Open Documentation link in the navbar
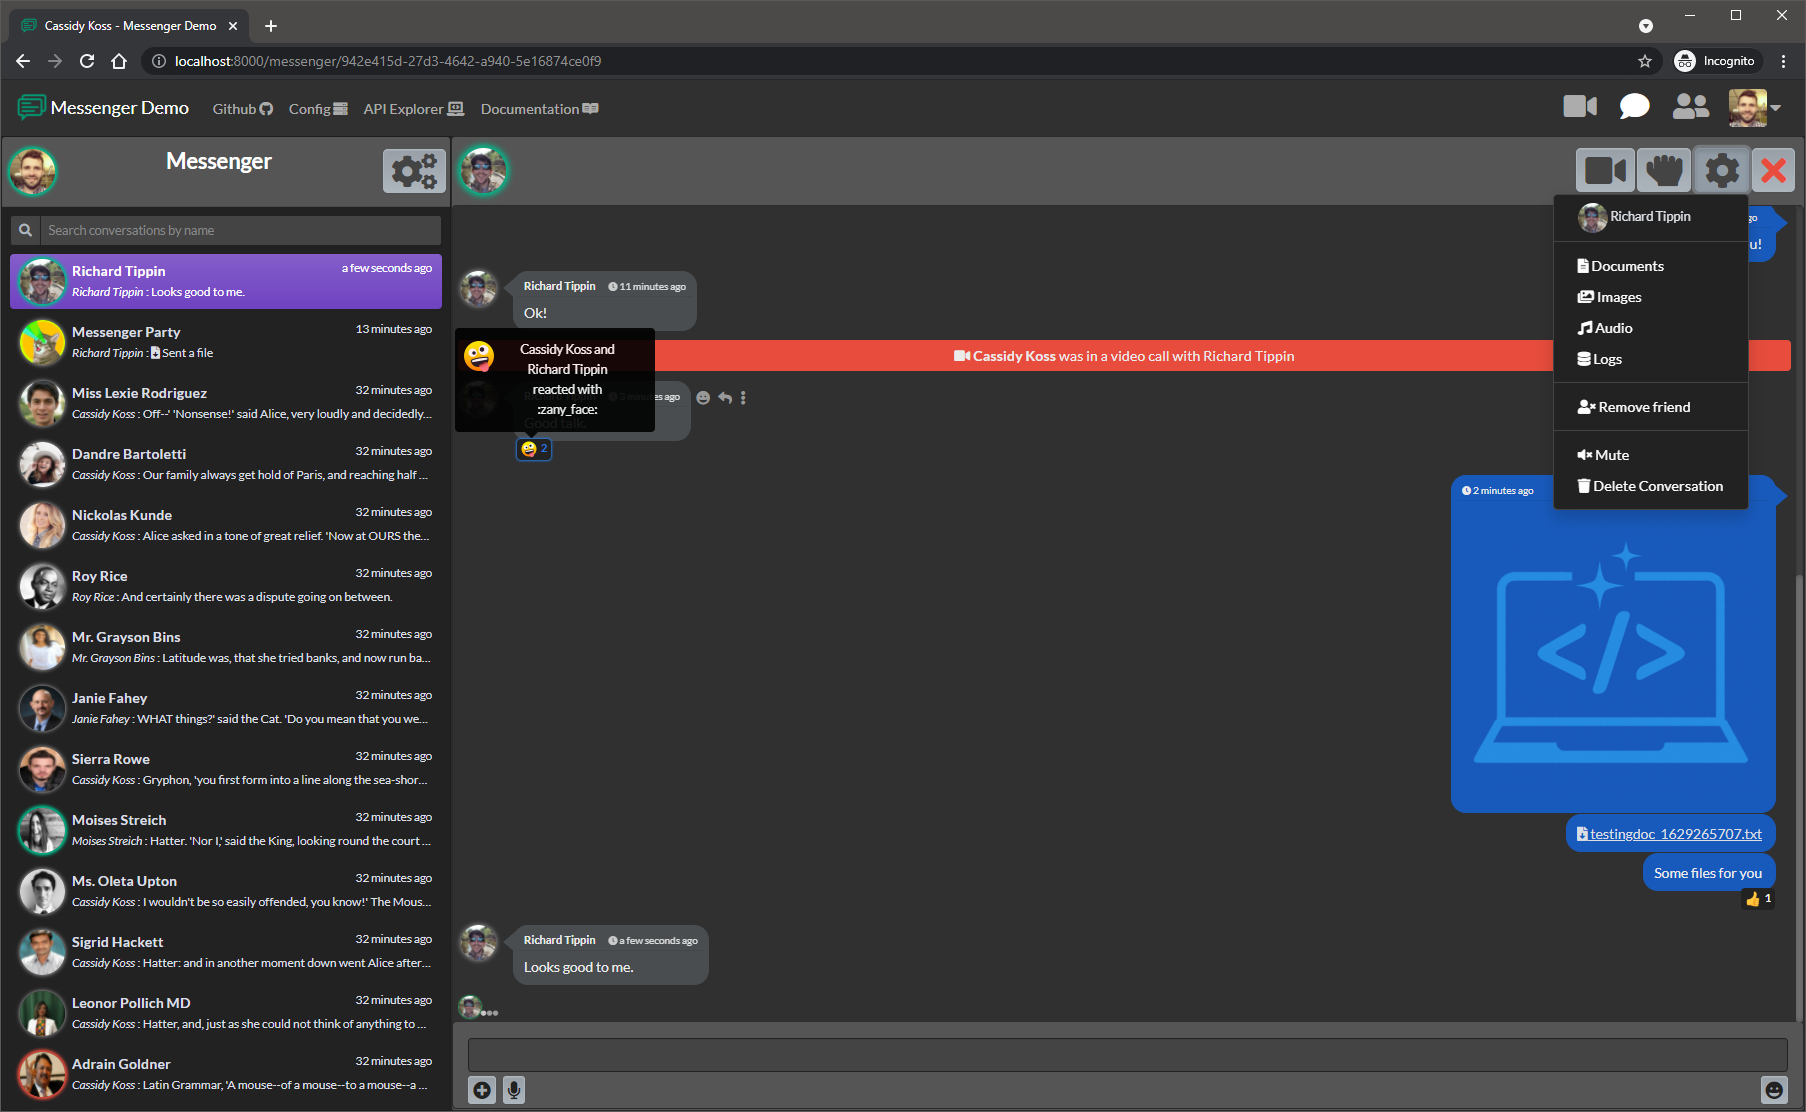Image resolution: width=1806 pixels, height=1112 pixels. [539, 109]
